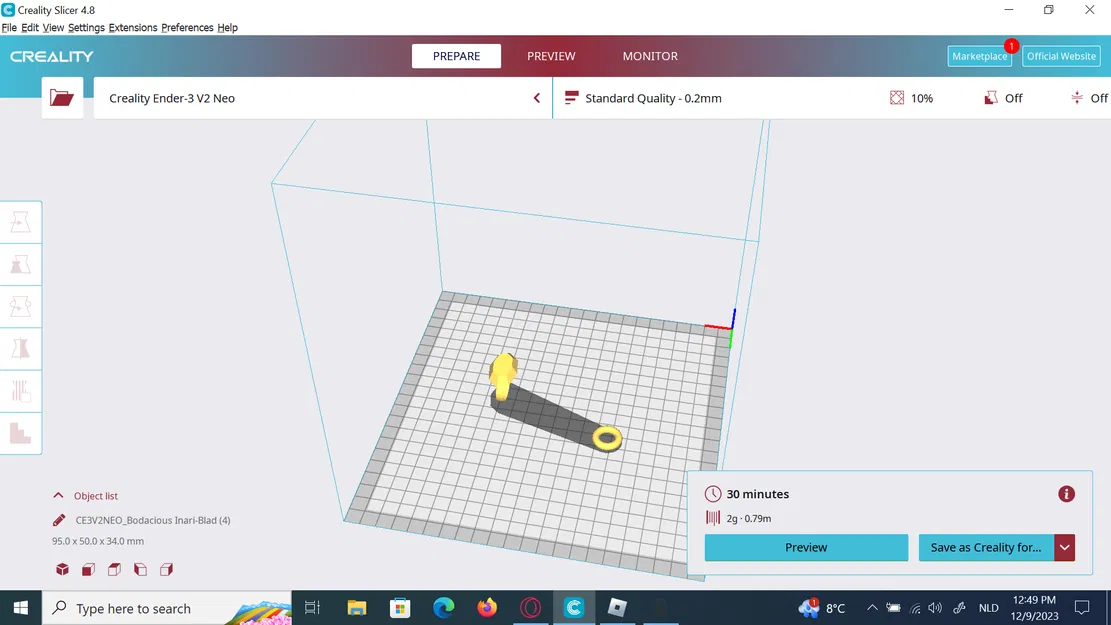Open the Settings menu

pyautogui.click(x=86, y=28)
